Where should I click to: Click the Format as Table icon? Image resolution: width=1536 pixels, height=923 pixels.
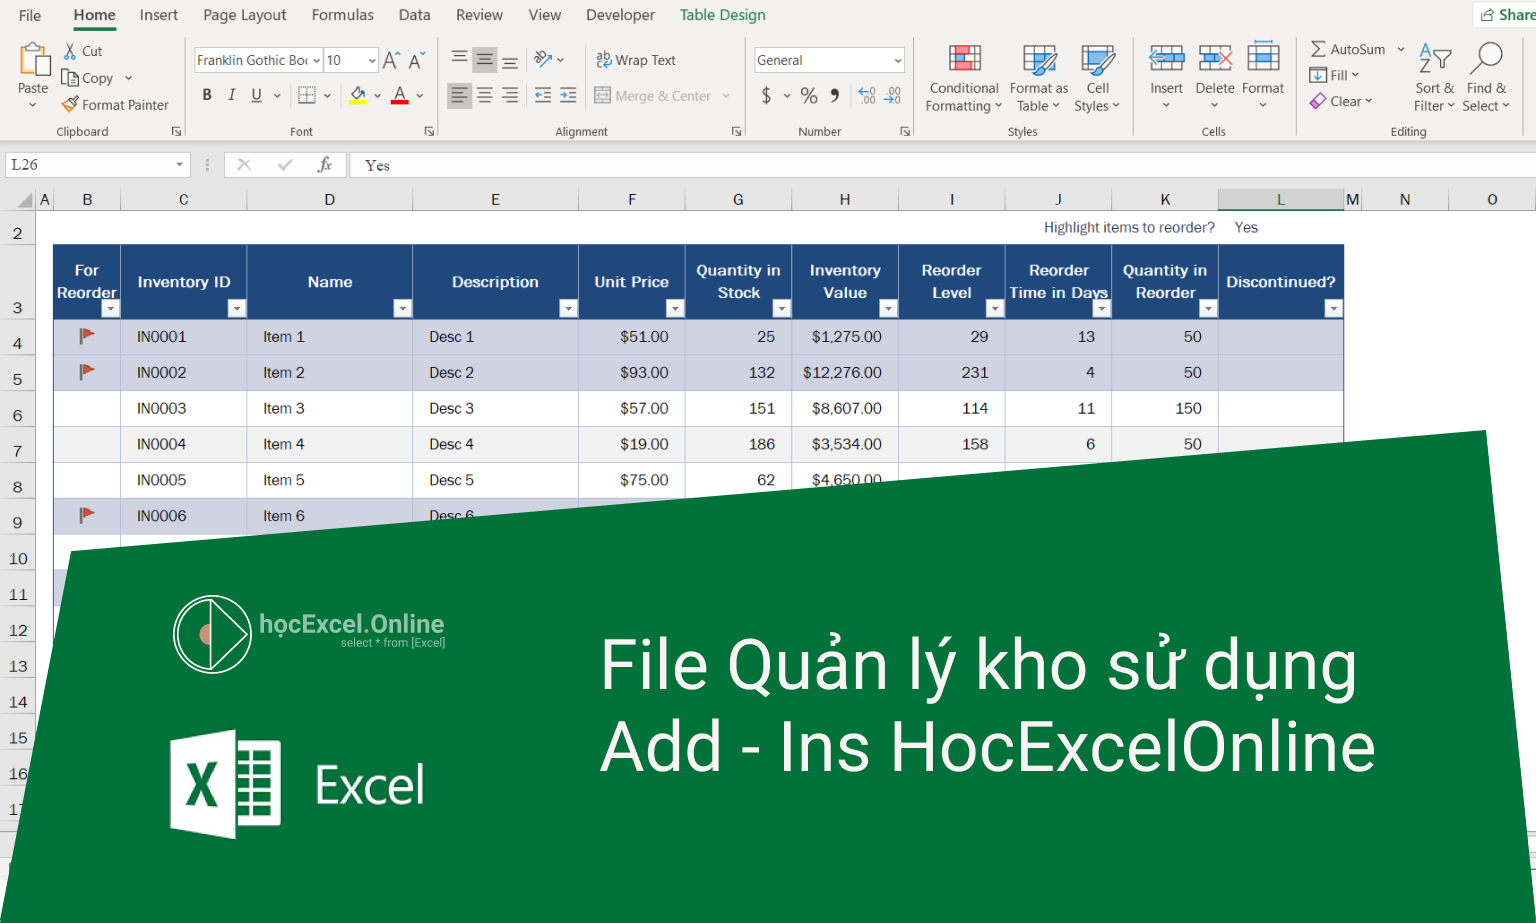coord(1039,60)
